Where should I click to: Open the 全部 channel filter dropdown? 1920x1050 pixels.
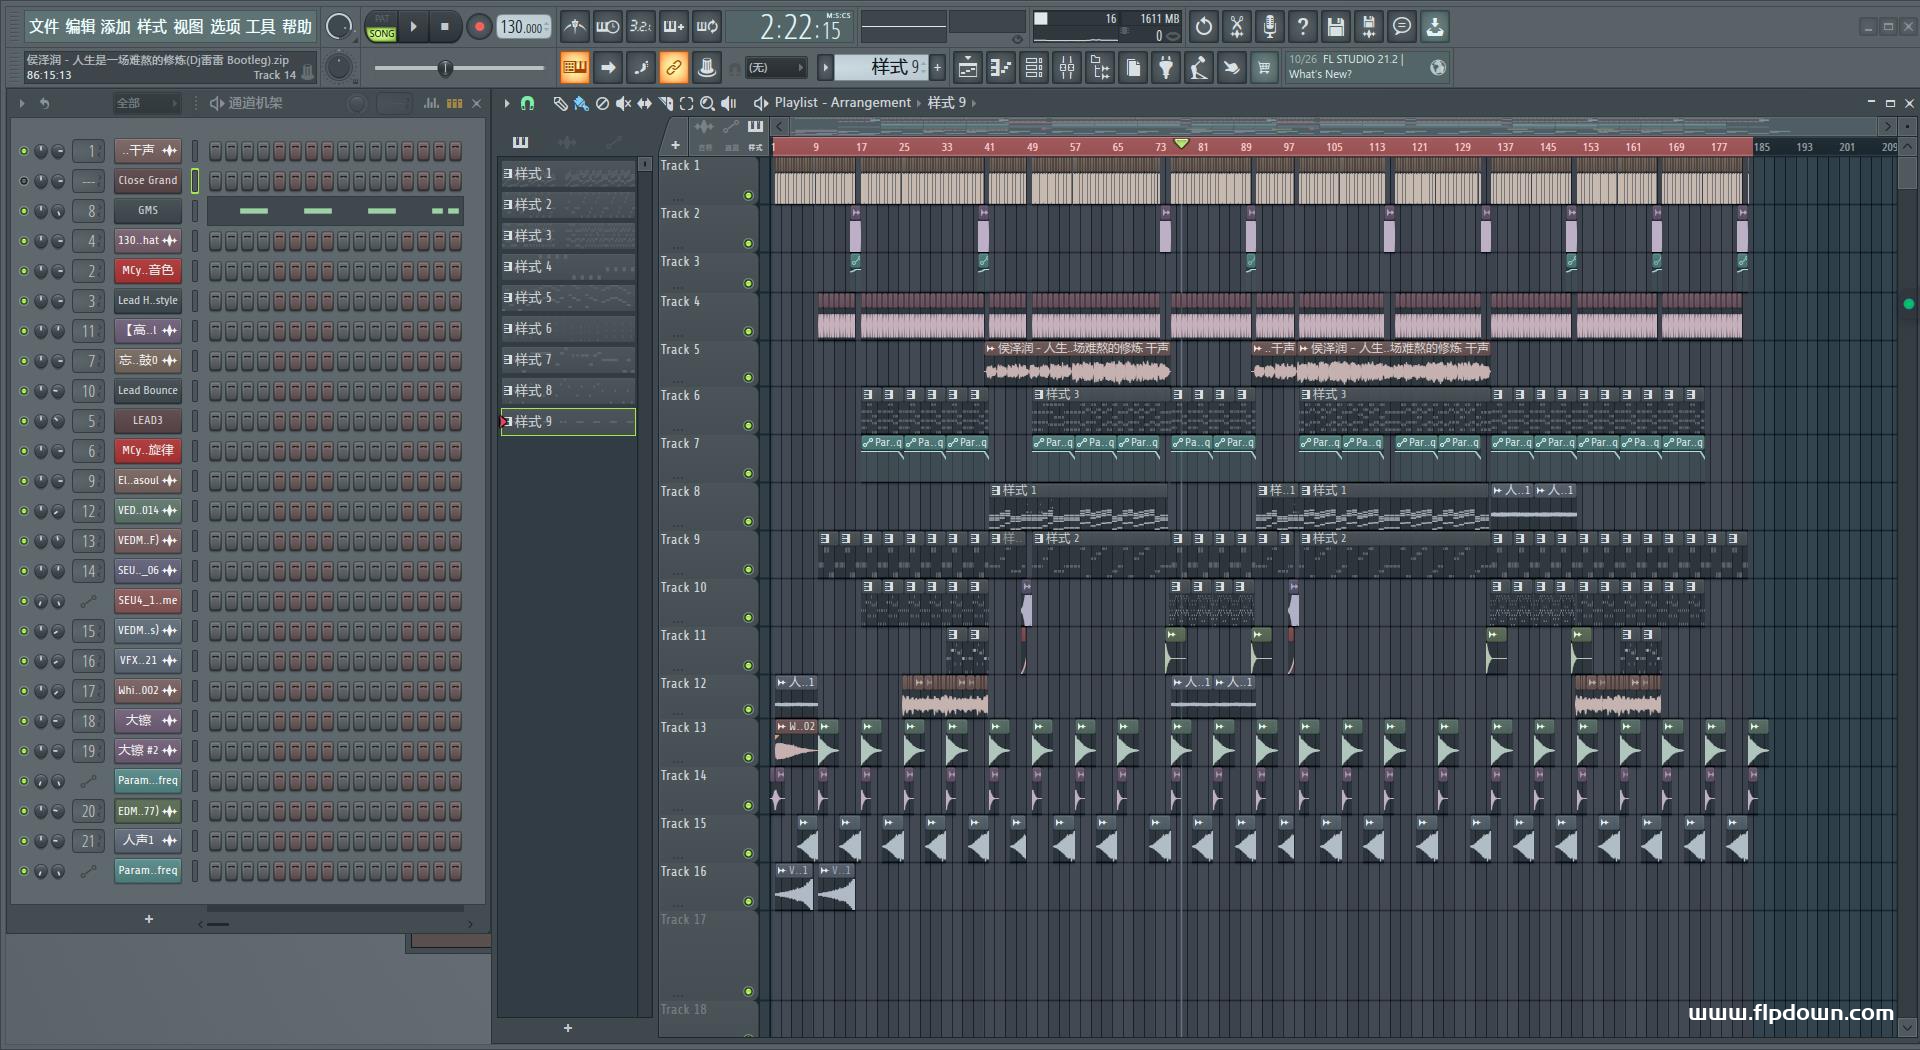pyautogui.click(x=146, y=103)
